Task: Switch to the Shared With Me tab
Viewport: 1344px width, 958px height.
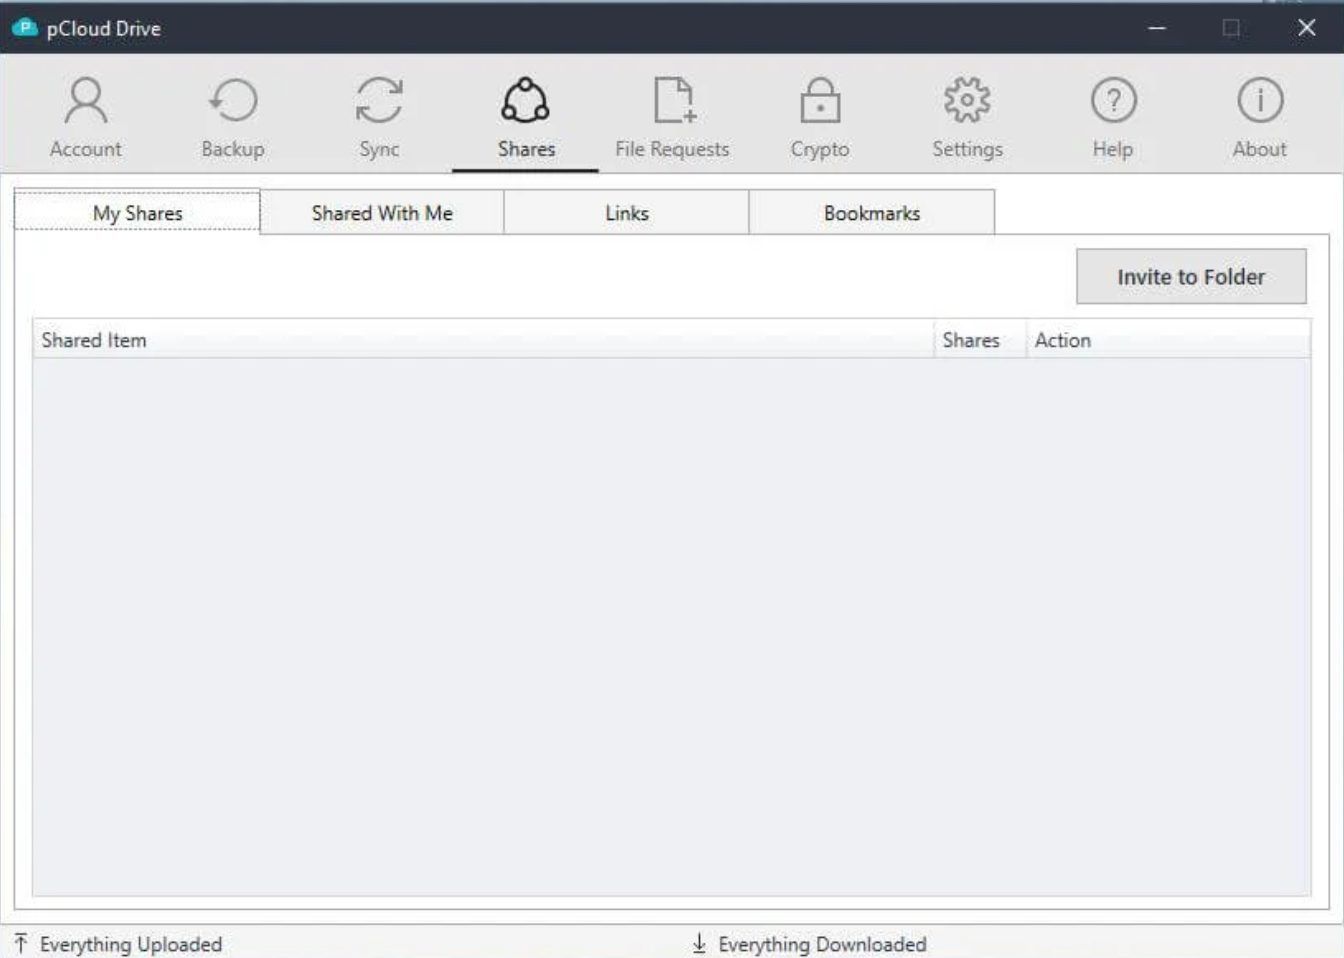Action: pyautogui.click(x=382, y=213)
